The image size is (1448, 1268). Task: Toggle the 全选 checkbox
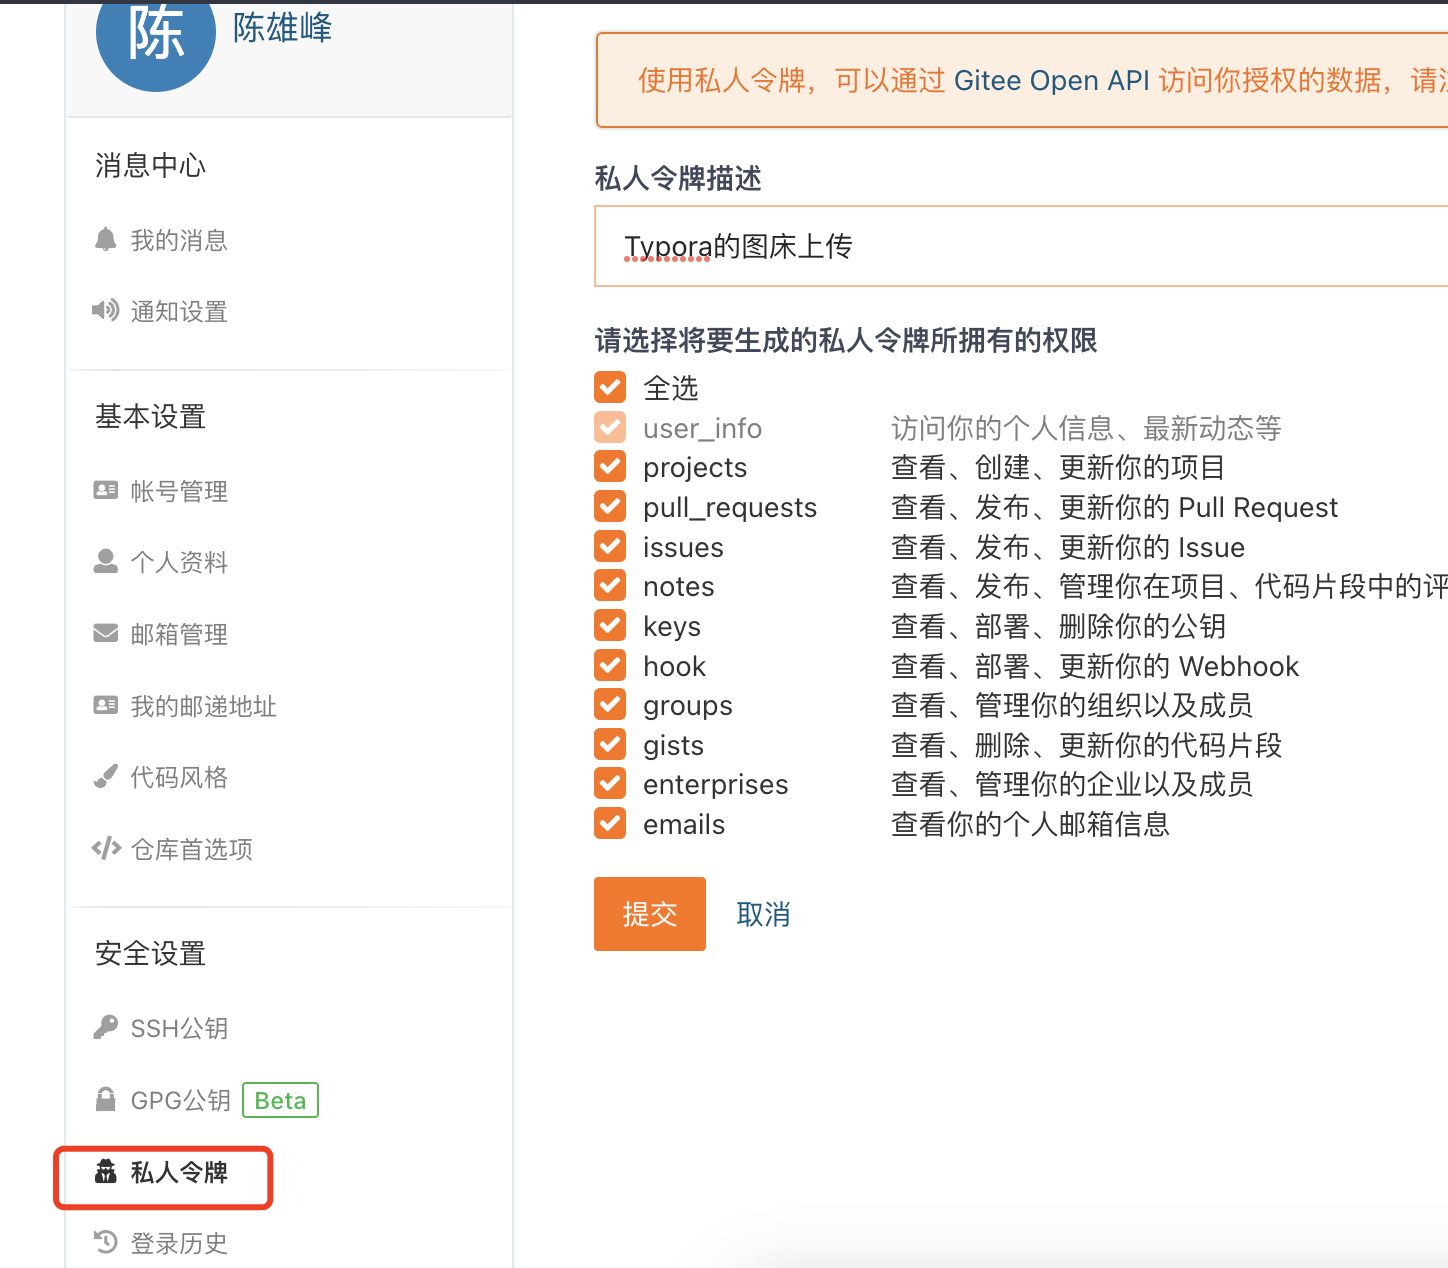pyautogui.click(x=610, y=387)
